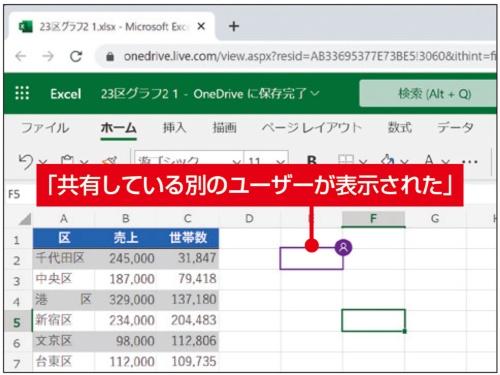Expand the Fill color dropdown arrow
Image resolution: width=500 pixels, height=375 pixels.
[404, 162]
